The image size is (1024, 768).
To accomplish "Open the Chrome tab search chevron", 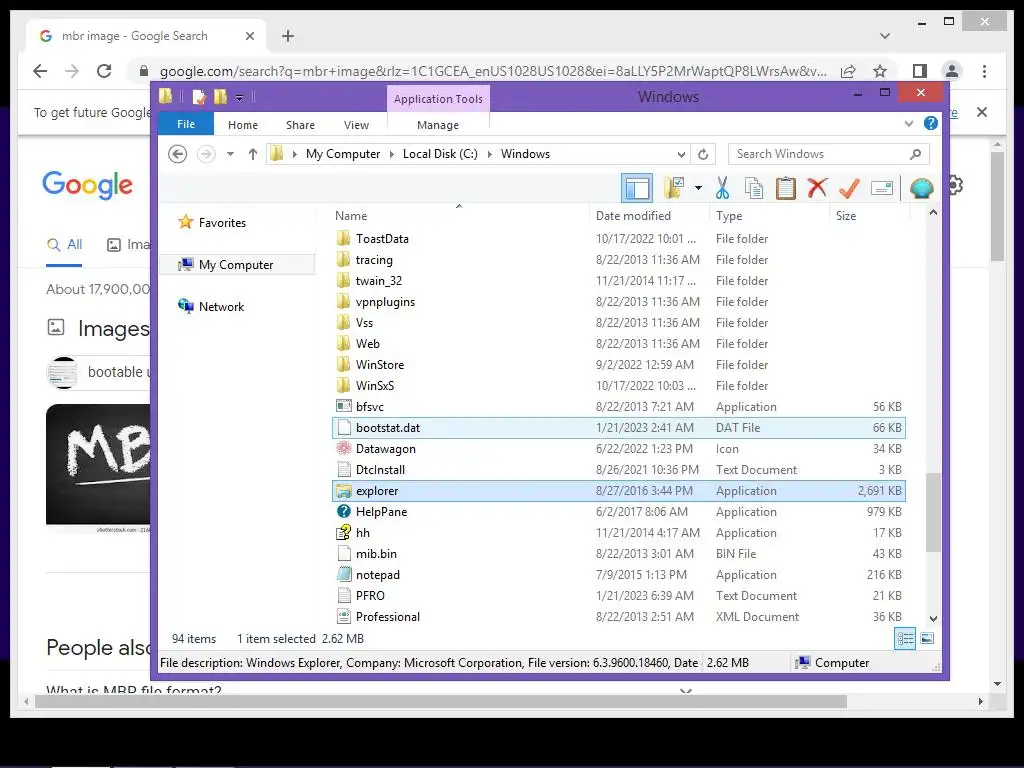I will tap(884, 36).
